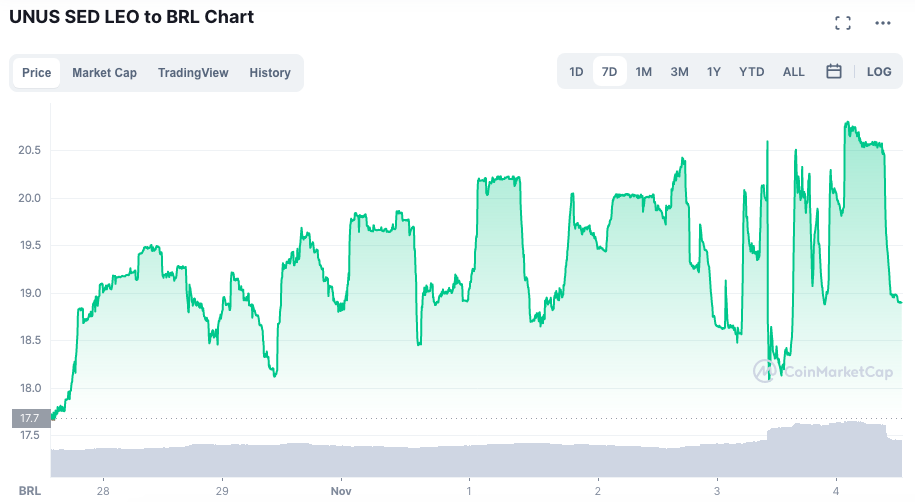The width and height of the screenshot is (915, 502).
Task: Open the three-dot more options menu
Action: [x=882, y=23]
